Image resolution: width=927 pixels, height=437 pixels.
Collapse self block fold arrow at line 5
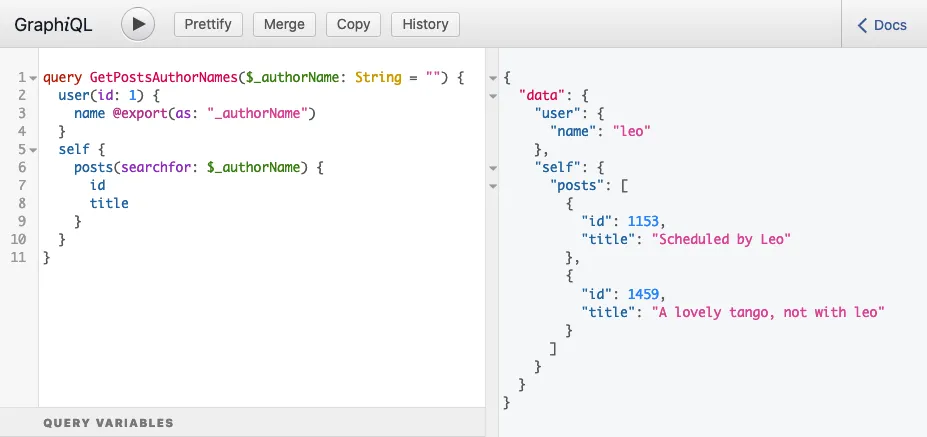(x=33, y=150)
